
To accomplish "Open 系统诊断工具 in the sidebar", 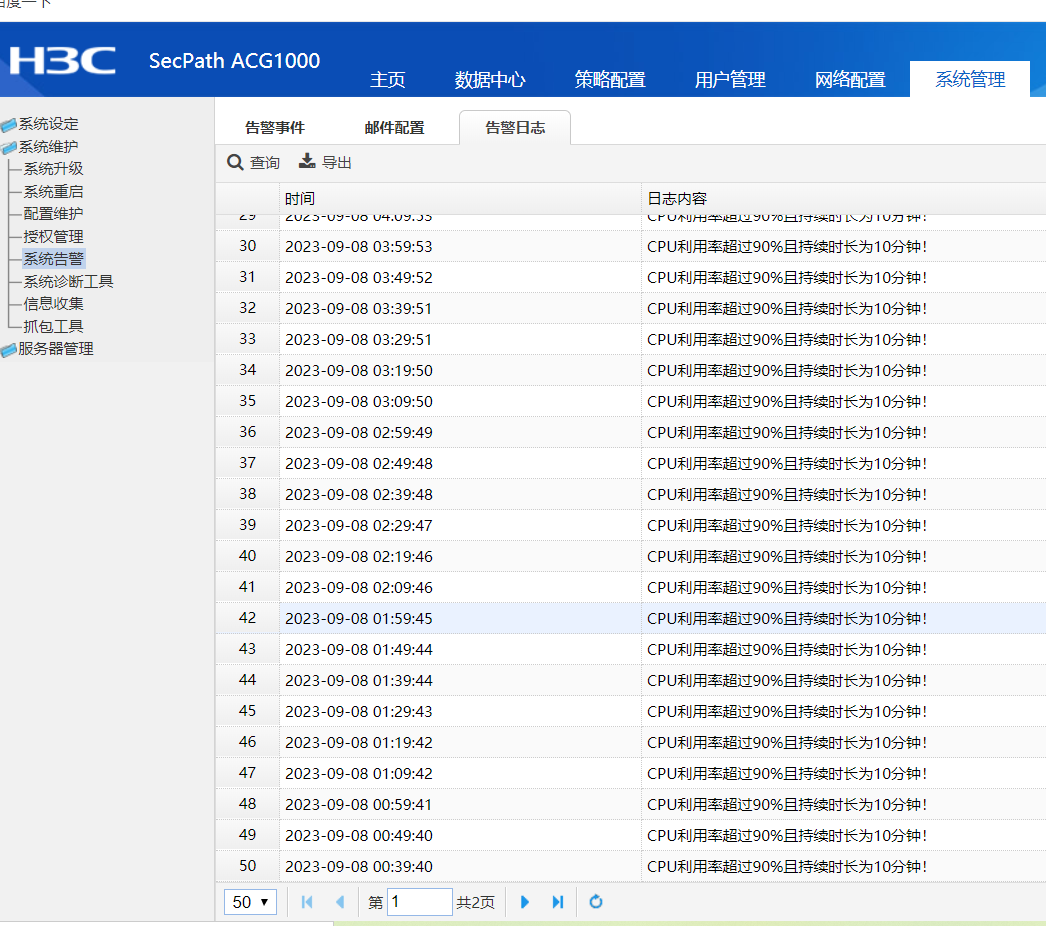I will click(68, 282).
